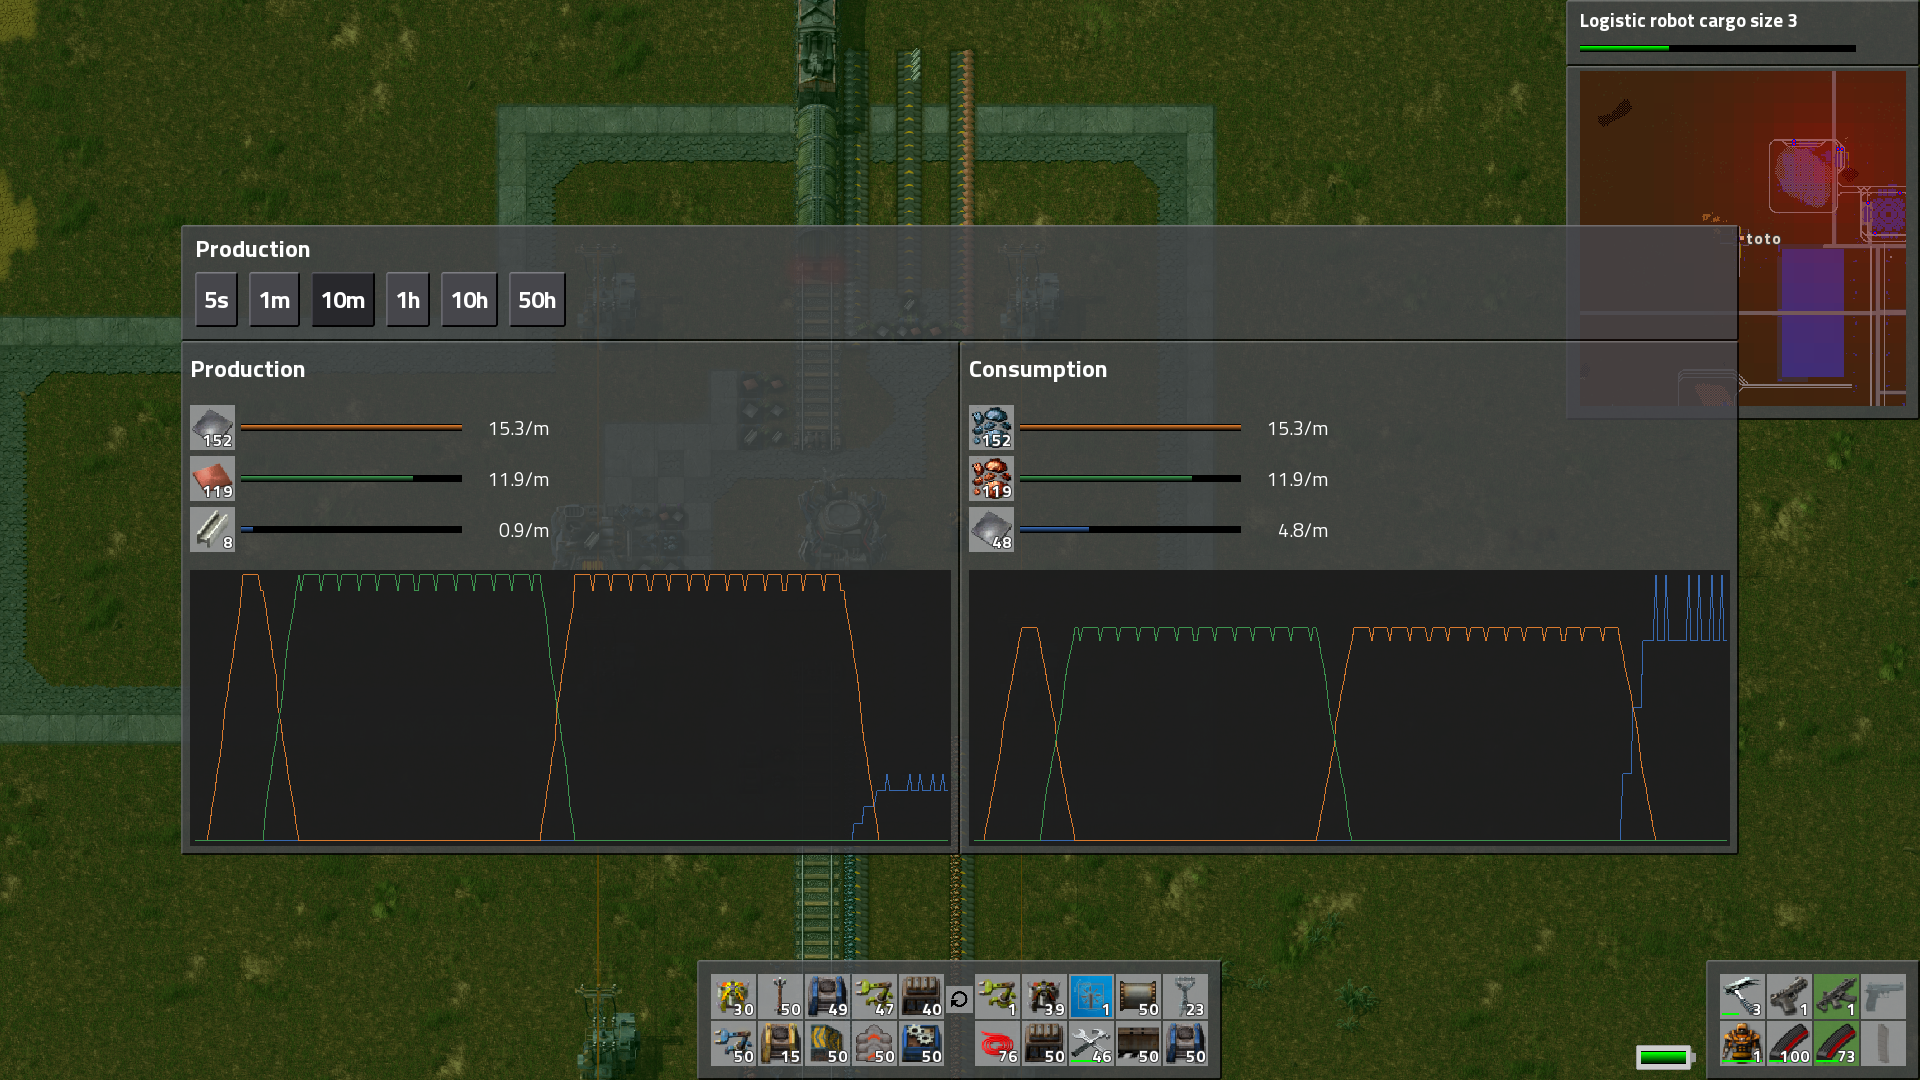Click top consumption item showing 152
Image resolution: width=1920 pixels, height=1080 pixels.
(991, 428)
